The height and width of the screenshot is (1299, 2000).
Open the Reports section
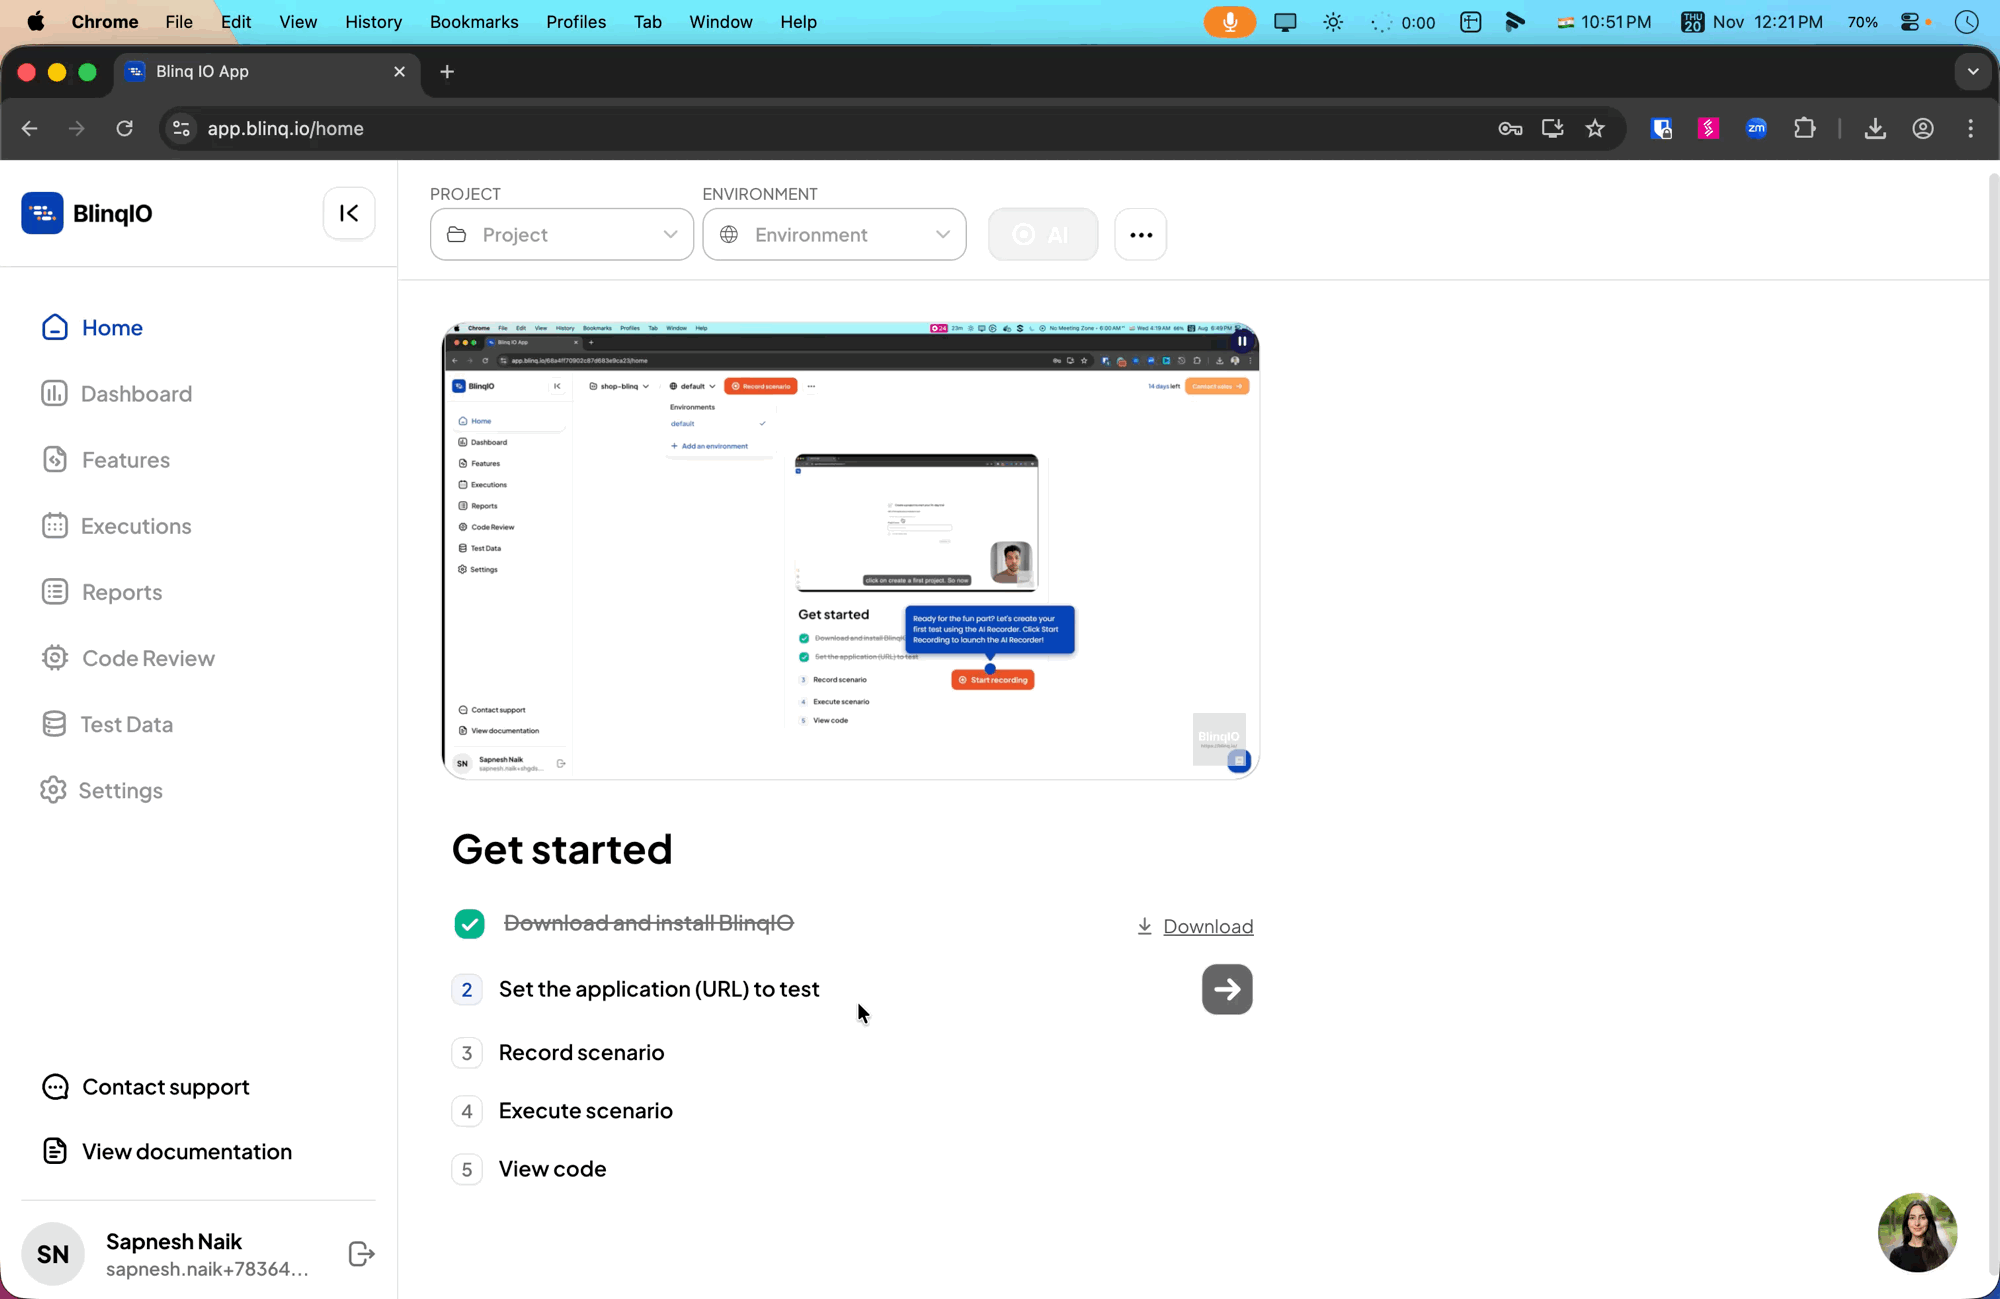click(121, 591)
